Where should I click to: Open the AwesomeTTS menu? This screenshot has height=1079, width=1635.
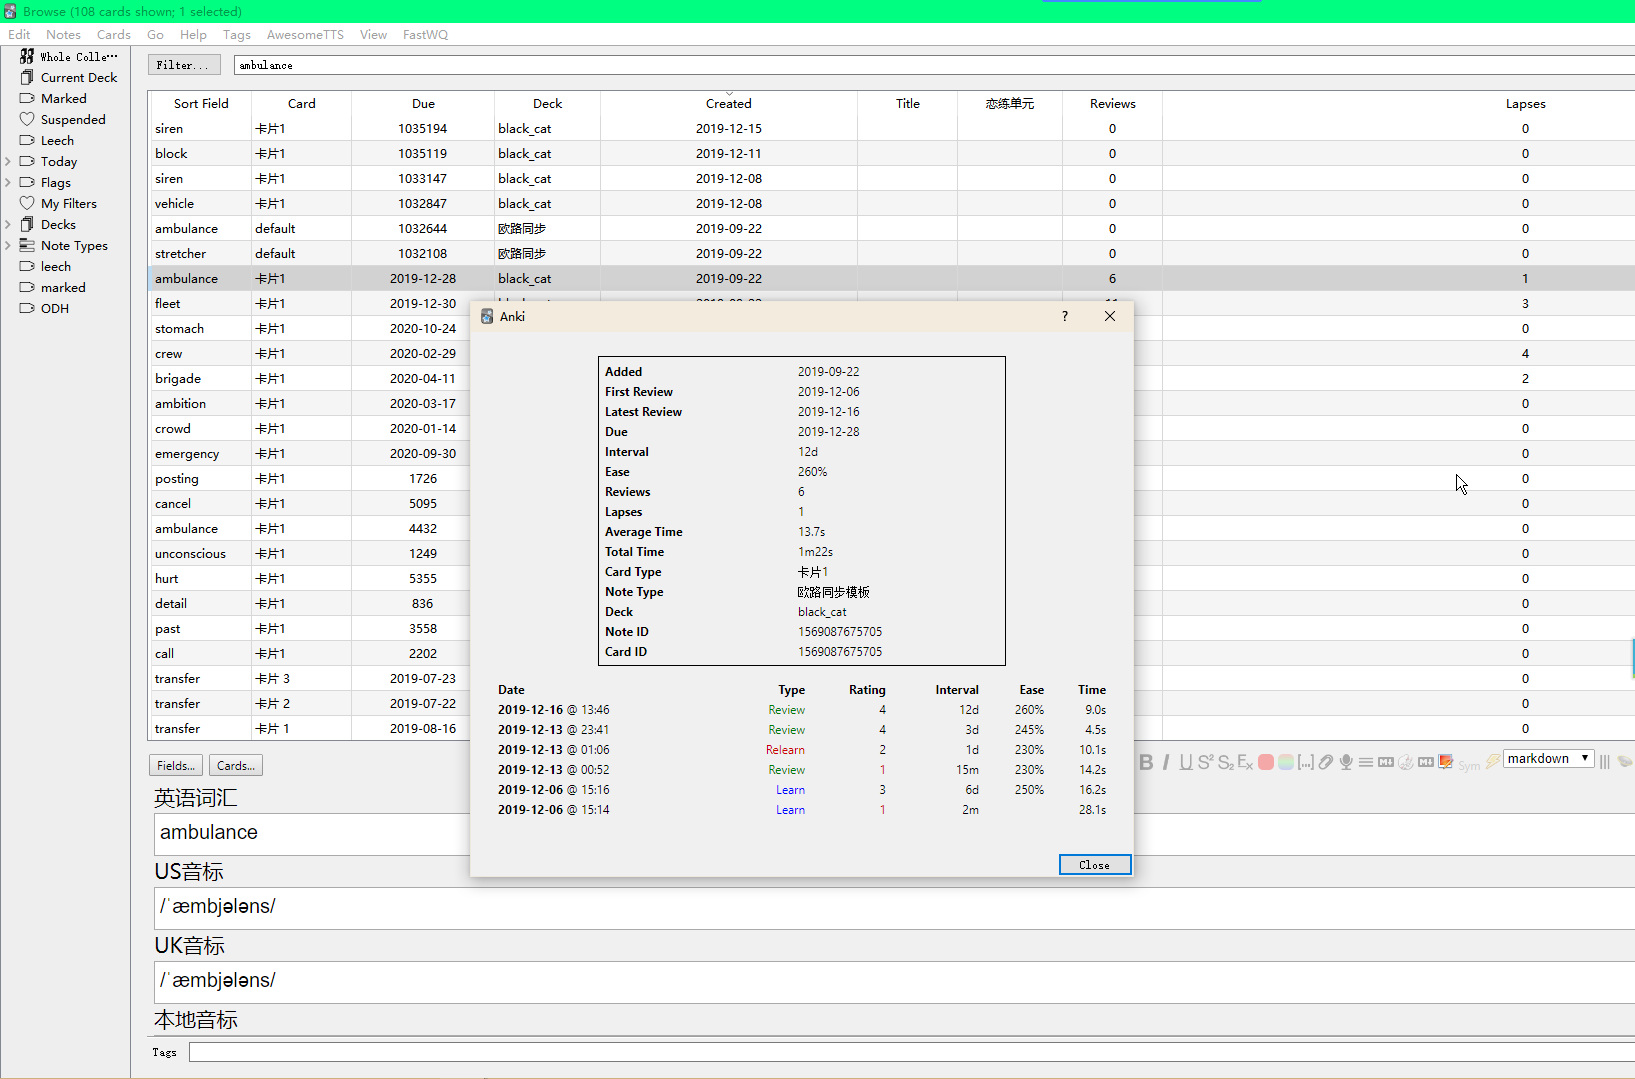point(305,35)
